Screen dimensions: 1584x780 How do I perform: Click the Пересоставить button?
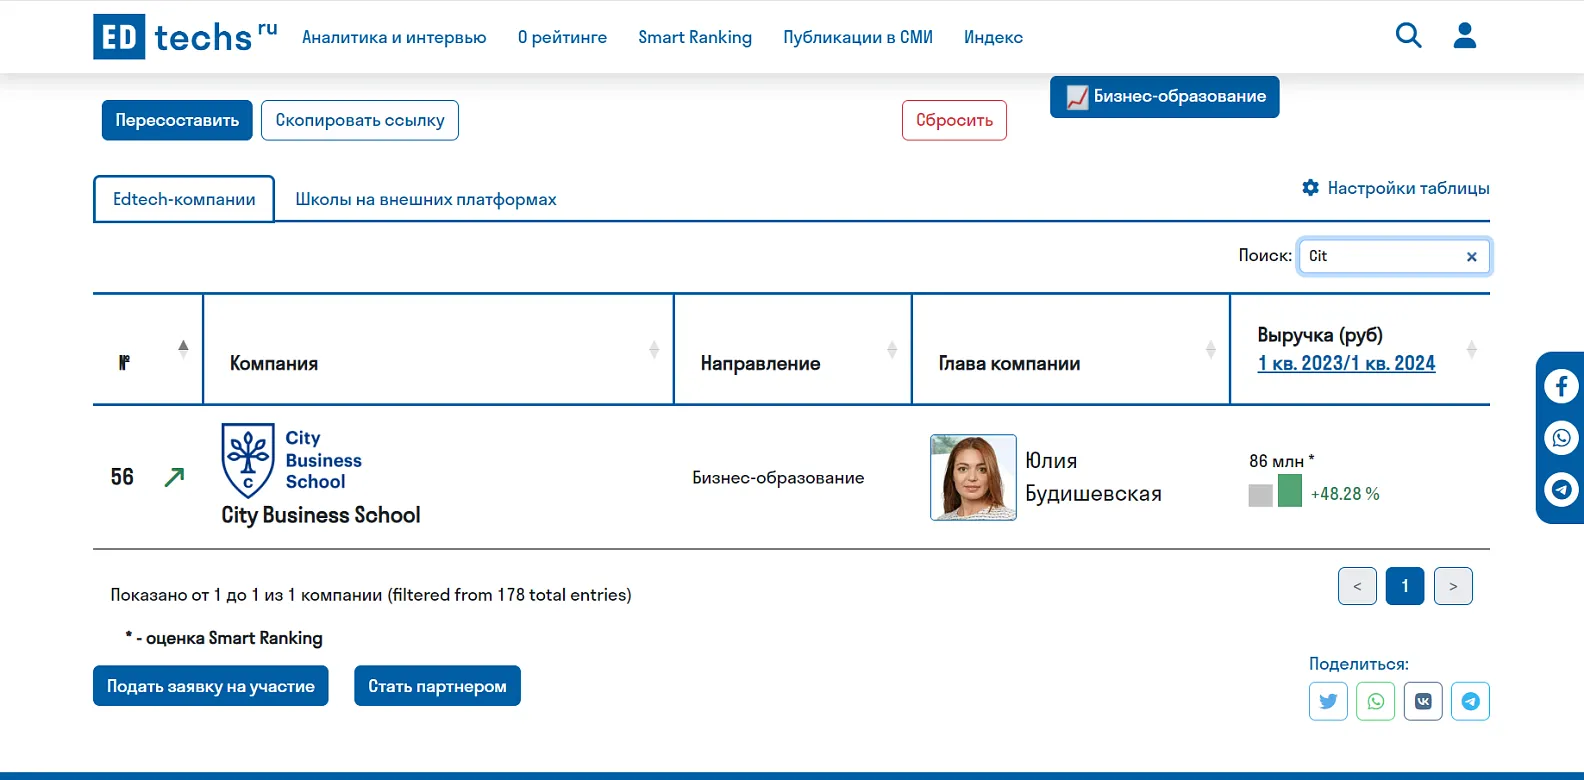[x=177, y=120]
